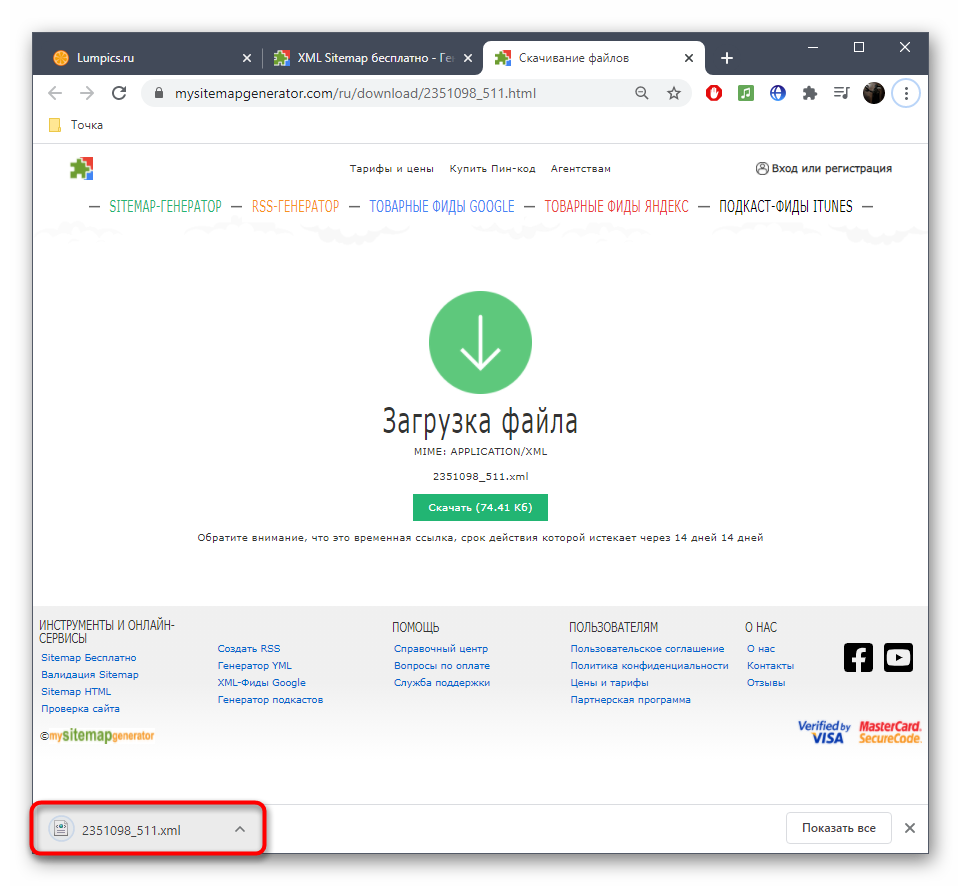Screen dimensions: 961x886
Task: Open the YouTube social icon
Action: click(x=898, y=657)
